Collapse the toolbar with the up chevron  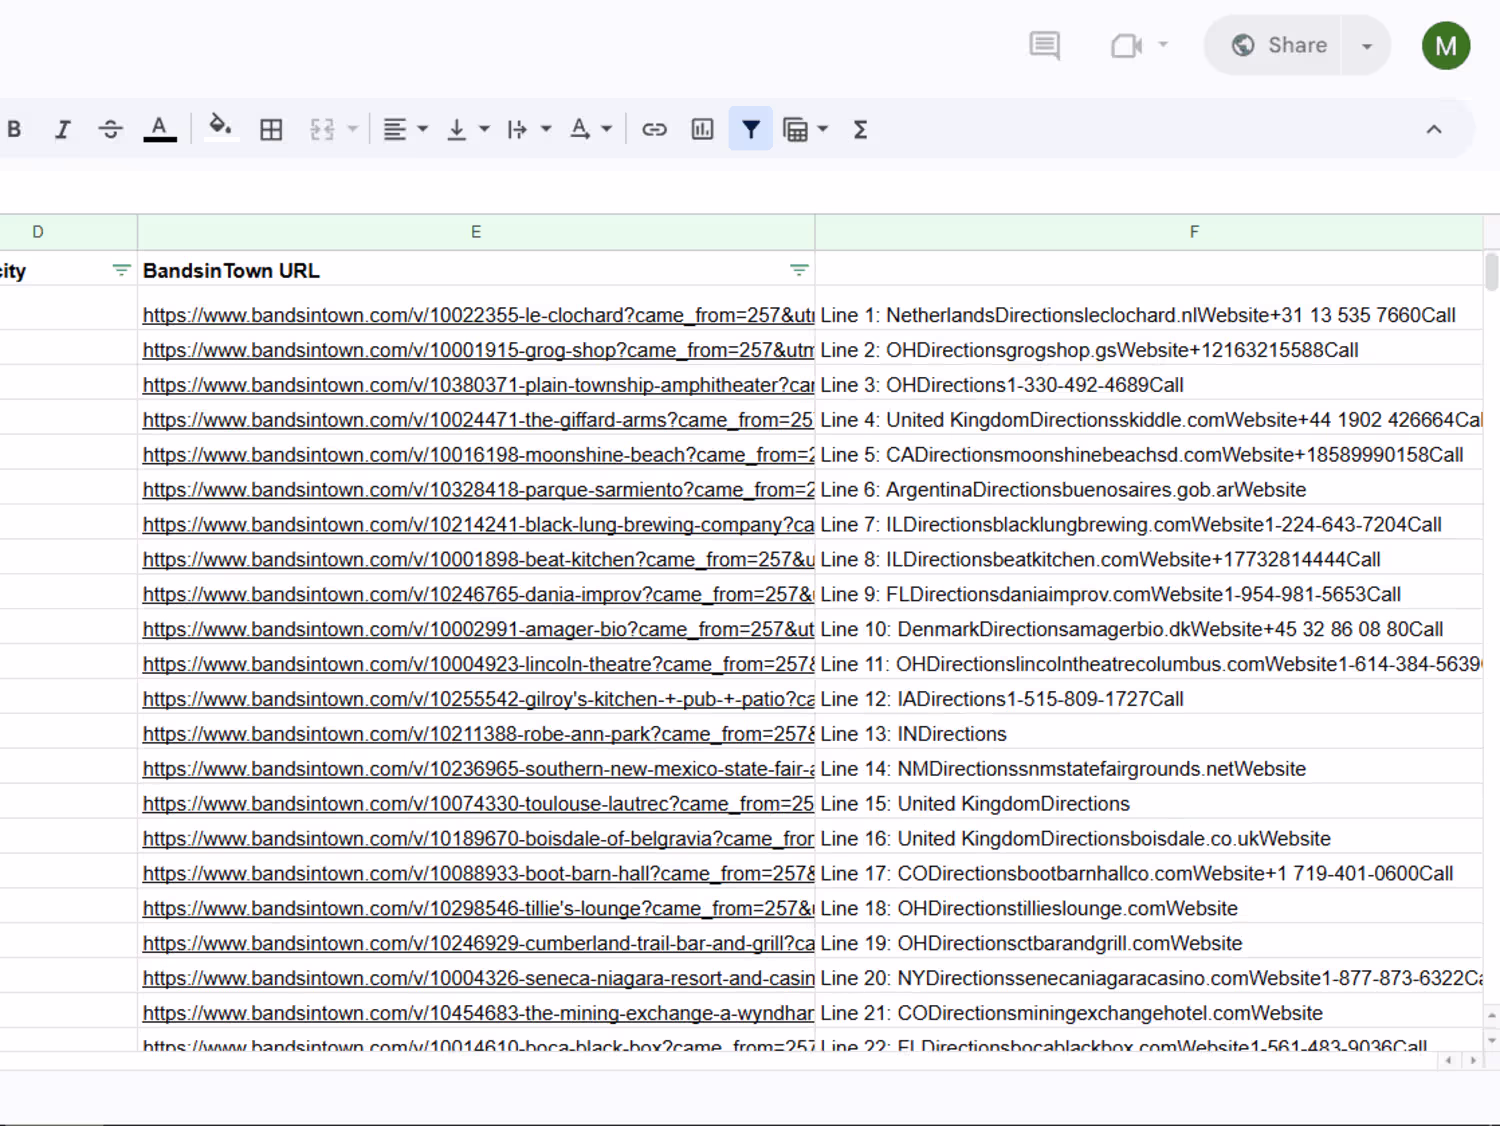click(x=1434, y=129)
